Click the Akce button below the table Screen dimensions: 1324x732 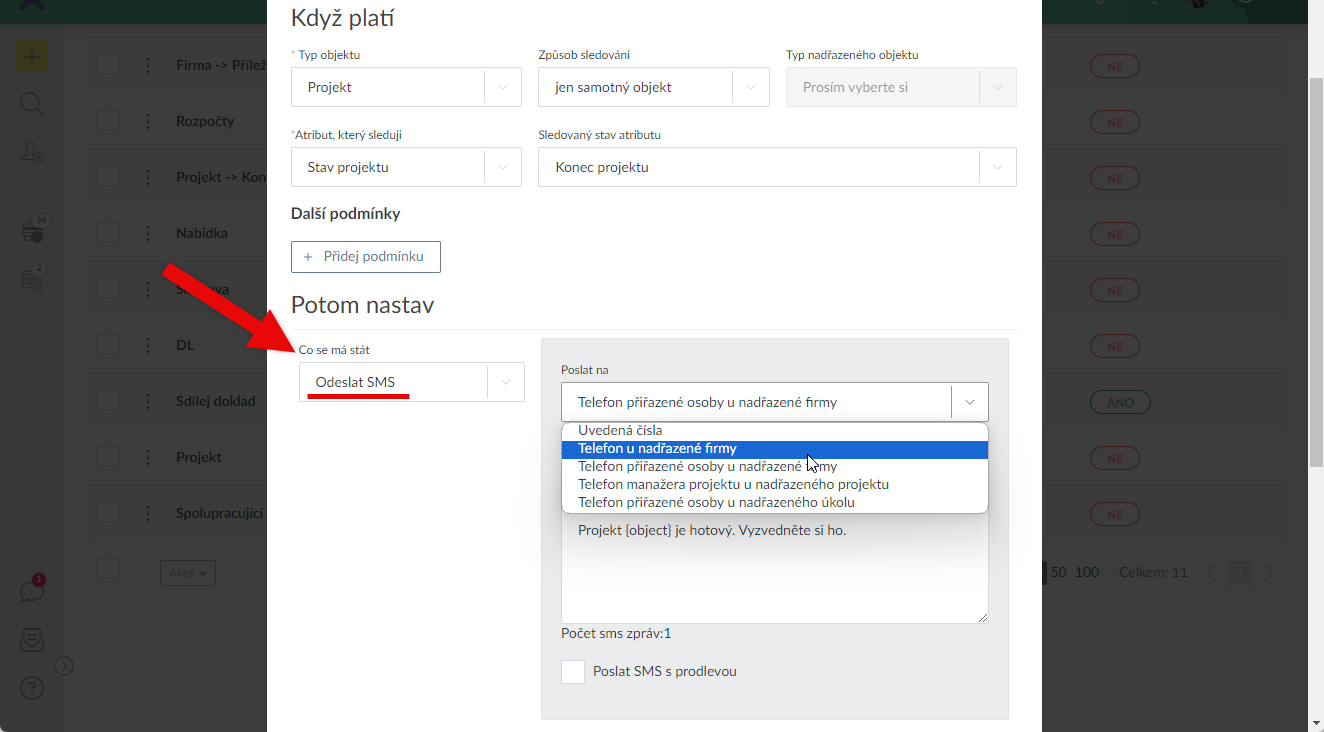pos(188,573)
